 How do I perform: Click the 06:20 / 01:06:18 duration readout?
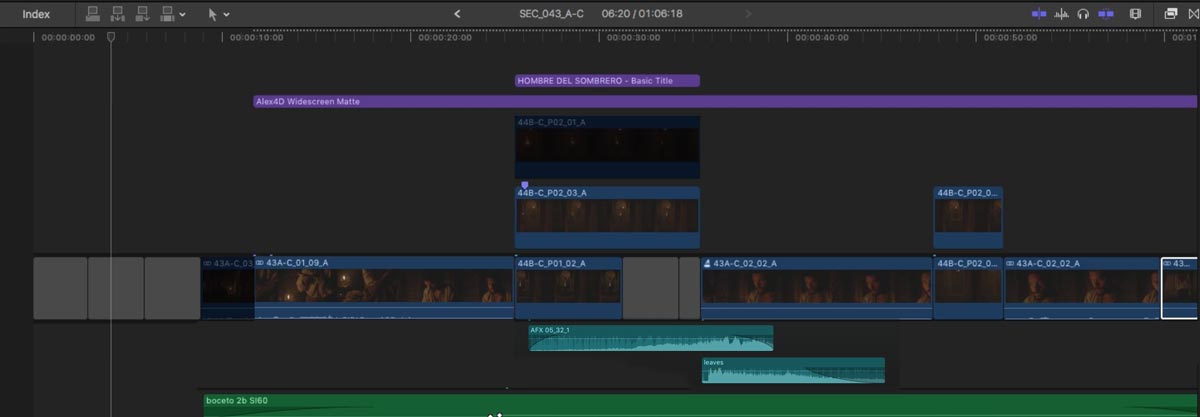click(642, 14)
